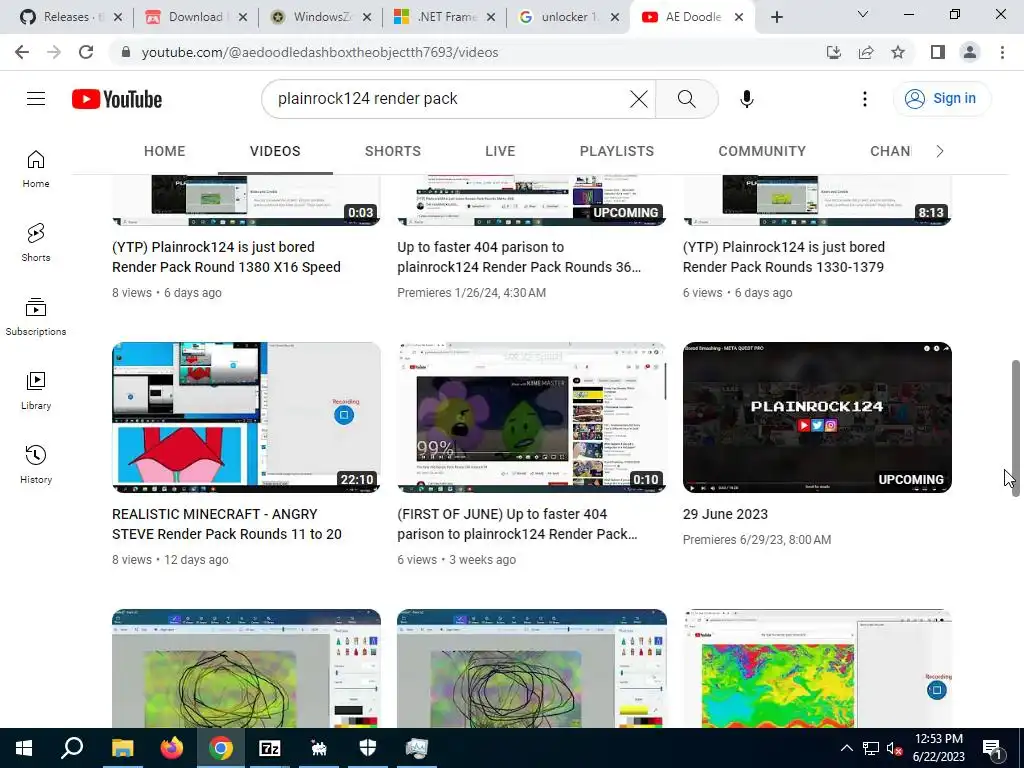Switch to the Download browser tab
Image resolution: width=1024 pixels, height=768 pixels.
195,17
